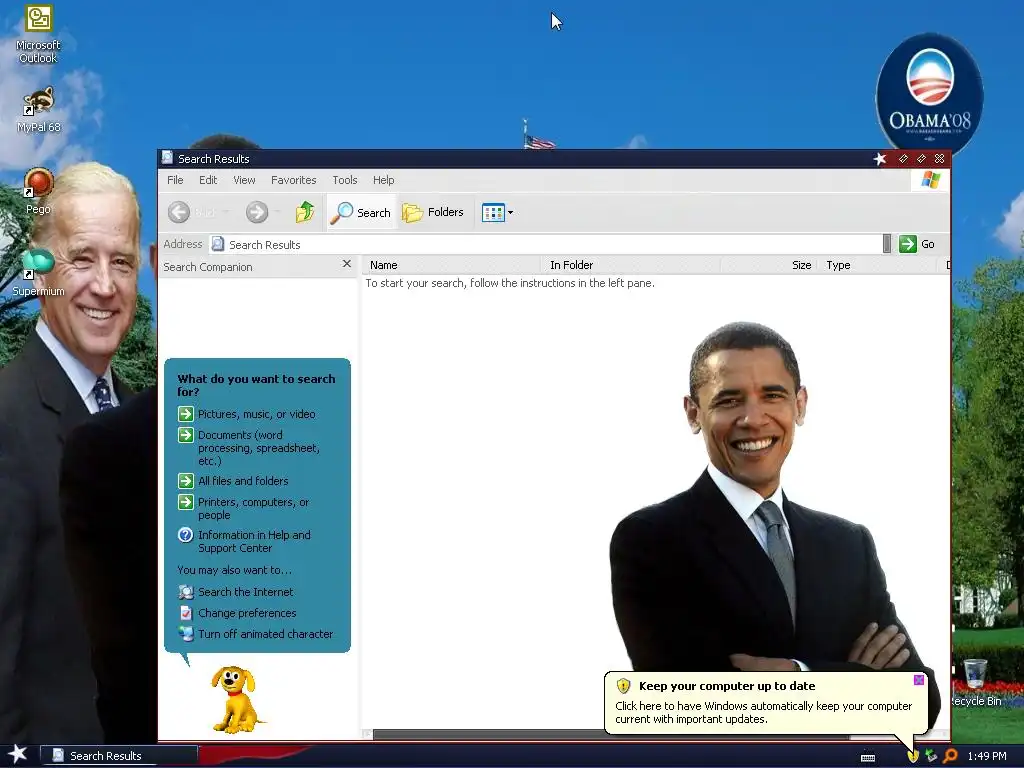
Task: Close the Search Companion pane
Action: tap(347, 264)
